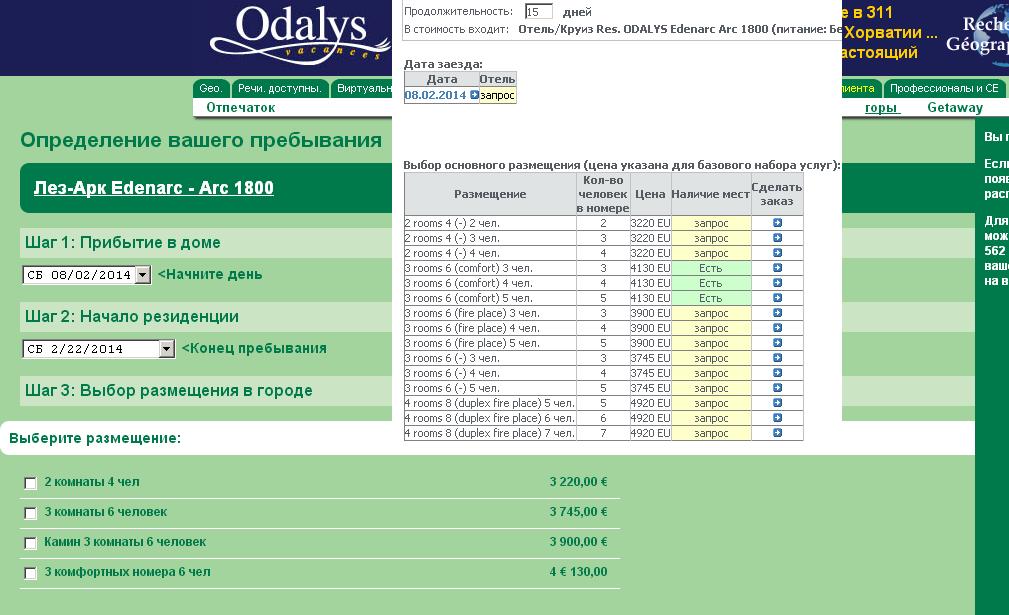Click heading "Шаг 2: Начало резиденции"
Image resolution: width=1009 pixels, height=615 pixels.
[132, 317]
